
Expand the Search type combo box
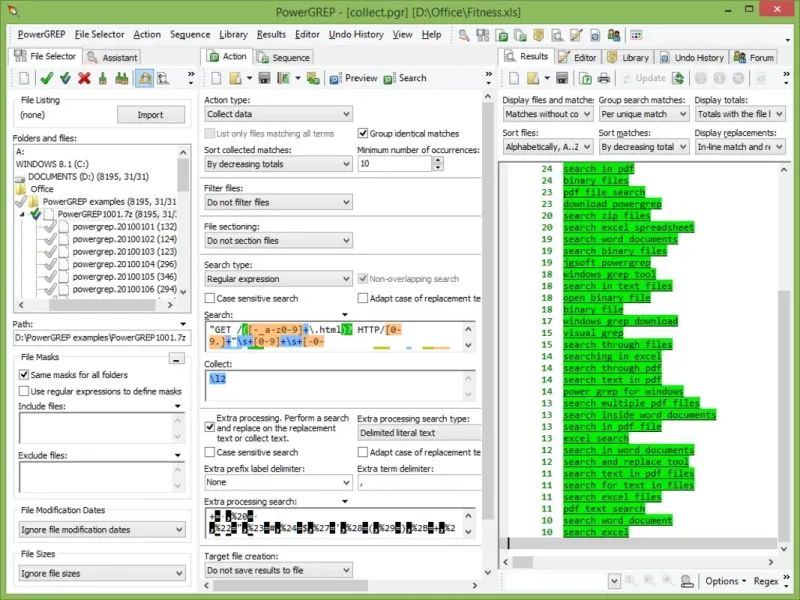pyautogui.click(x=277, y=279)
